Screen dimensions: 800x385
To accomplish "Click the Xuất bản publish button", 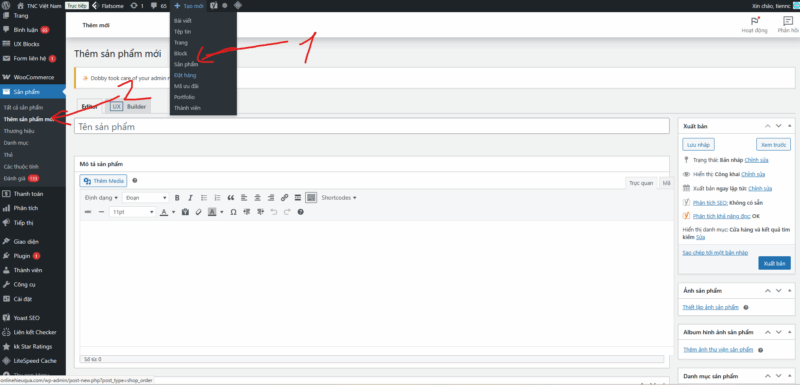I will pyautogui.click(x=774, y=264).
